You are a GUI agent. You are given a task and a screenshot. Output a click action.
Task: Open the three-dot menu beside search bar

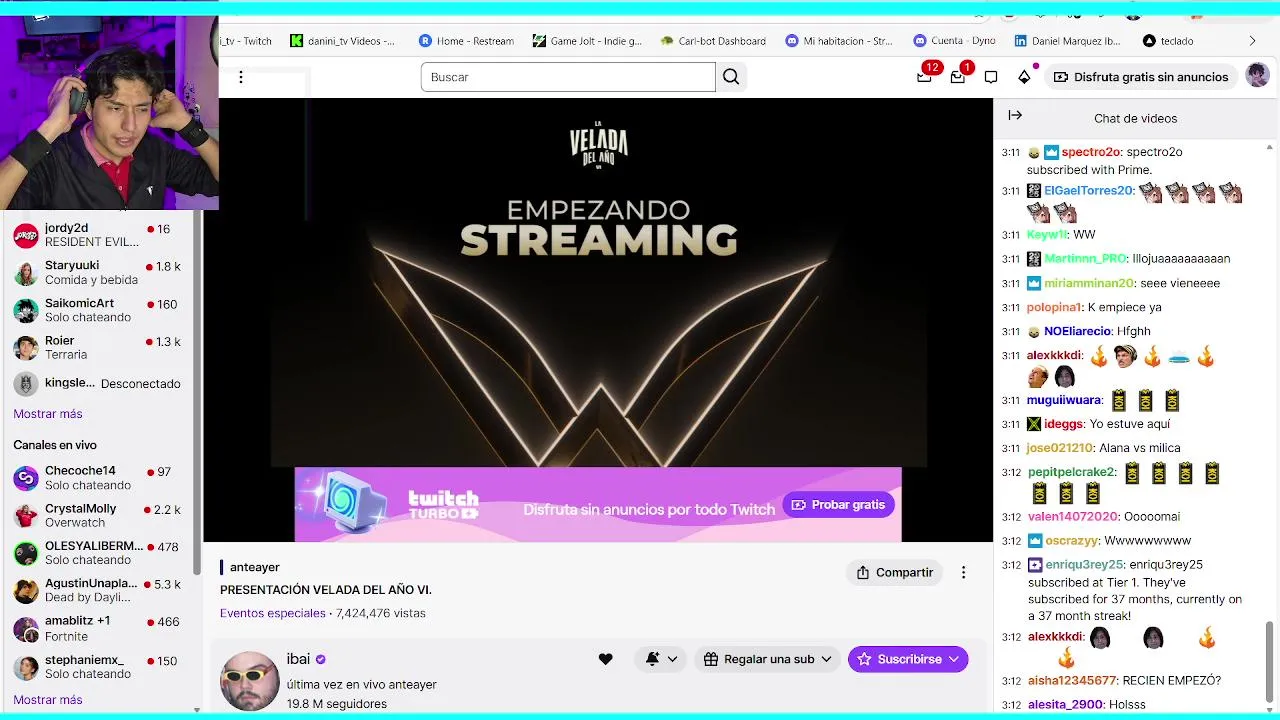(240, 77)
